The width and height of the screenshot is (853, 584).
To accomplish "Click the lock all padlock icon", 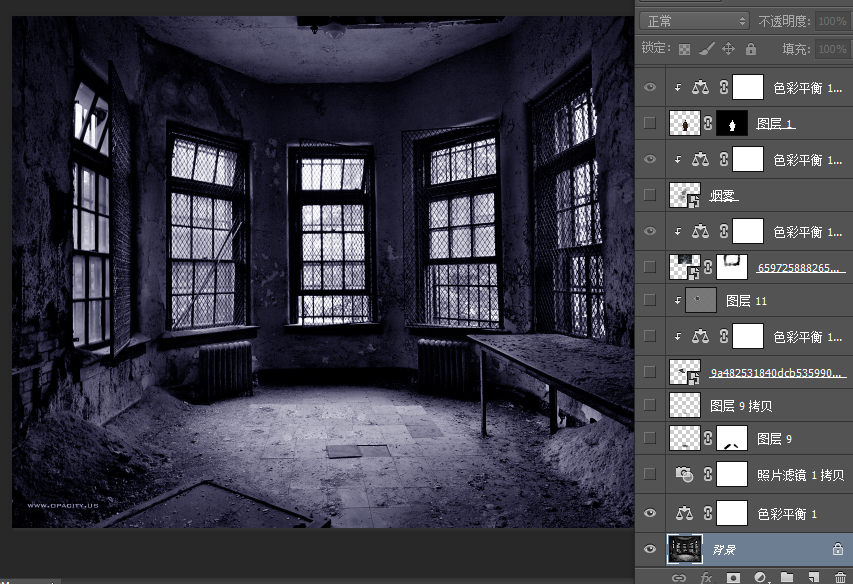I will pyautogui.click(x=750, y=48).
